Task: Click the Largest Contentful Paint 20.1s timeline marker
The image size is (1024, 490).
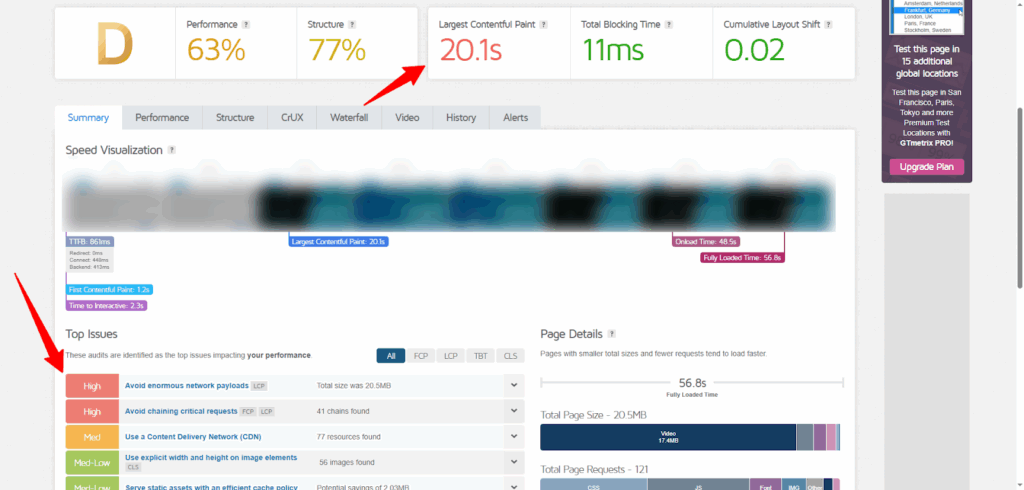Action: 339,241
